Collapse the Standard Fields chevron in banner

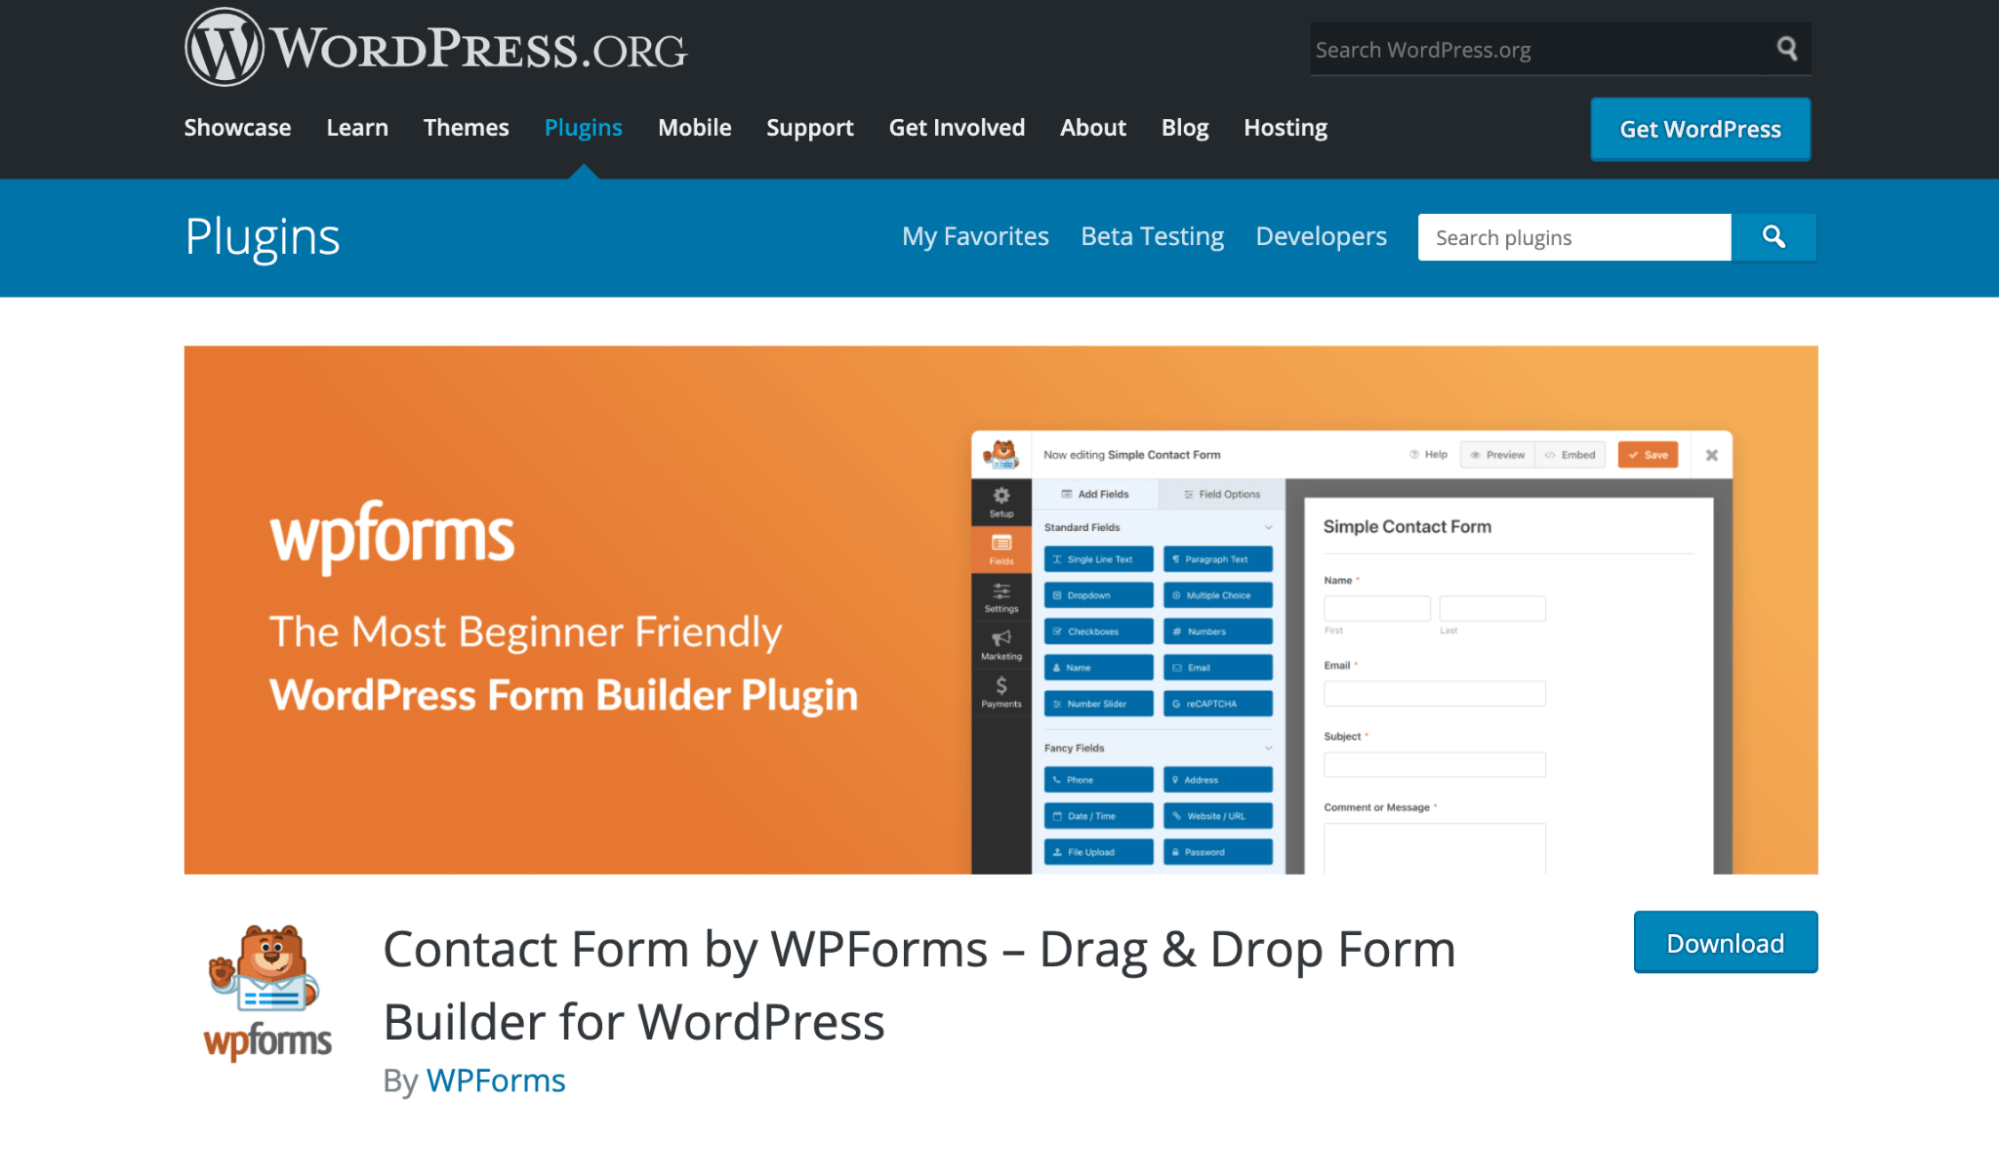pyautogui.click(x=1268, y=527)
